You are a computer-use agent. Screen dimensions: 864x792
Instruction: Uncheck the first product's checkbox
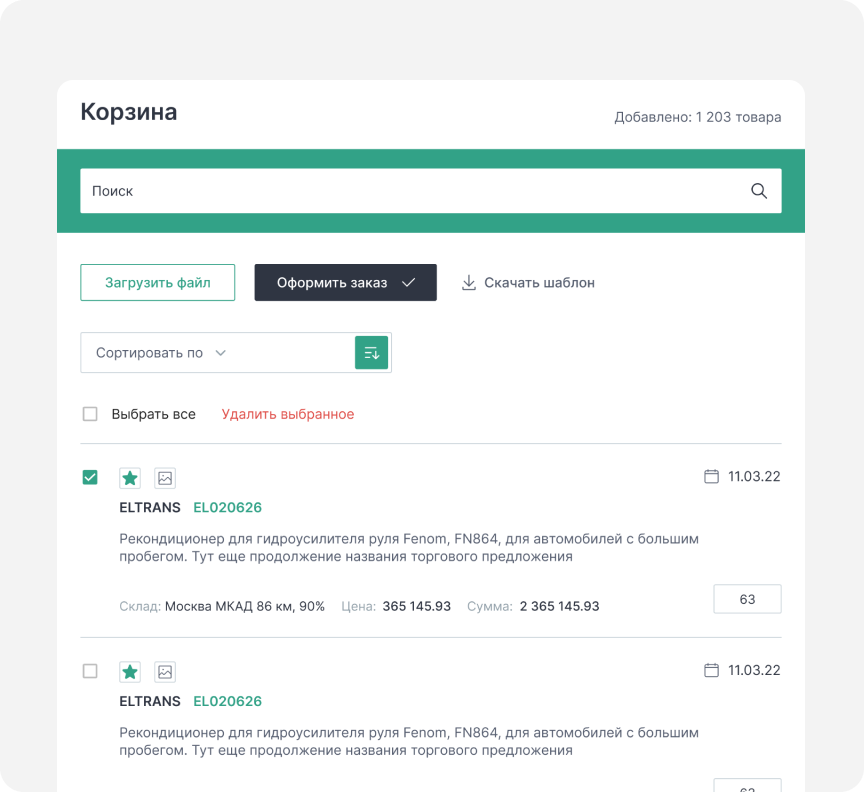pyautogui.click(x=90, y=478)
